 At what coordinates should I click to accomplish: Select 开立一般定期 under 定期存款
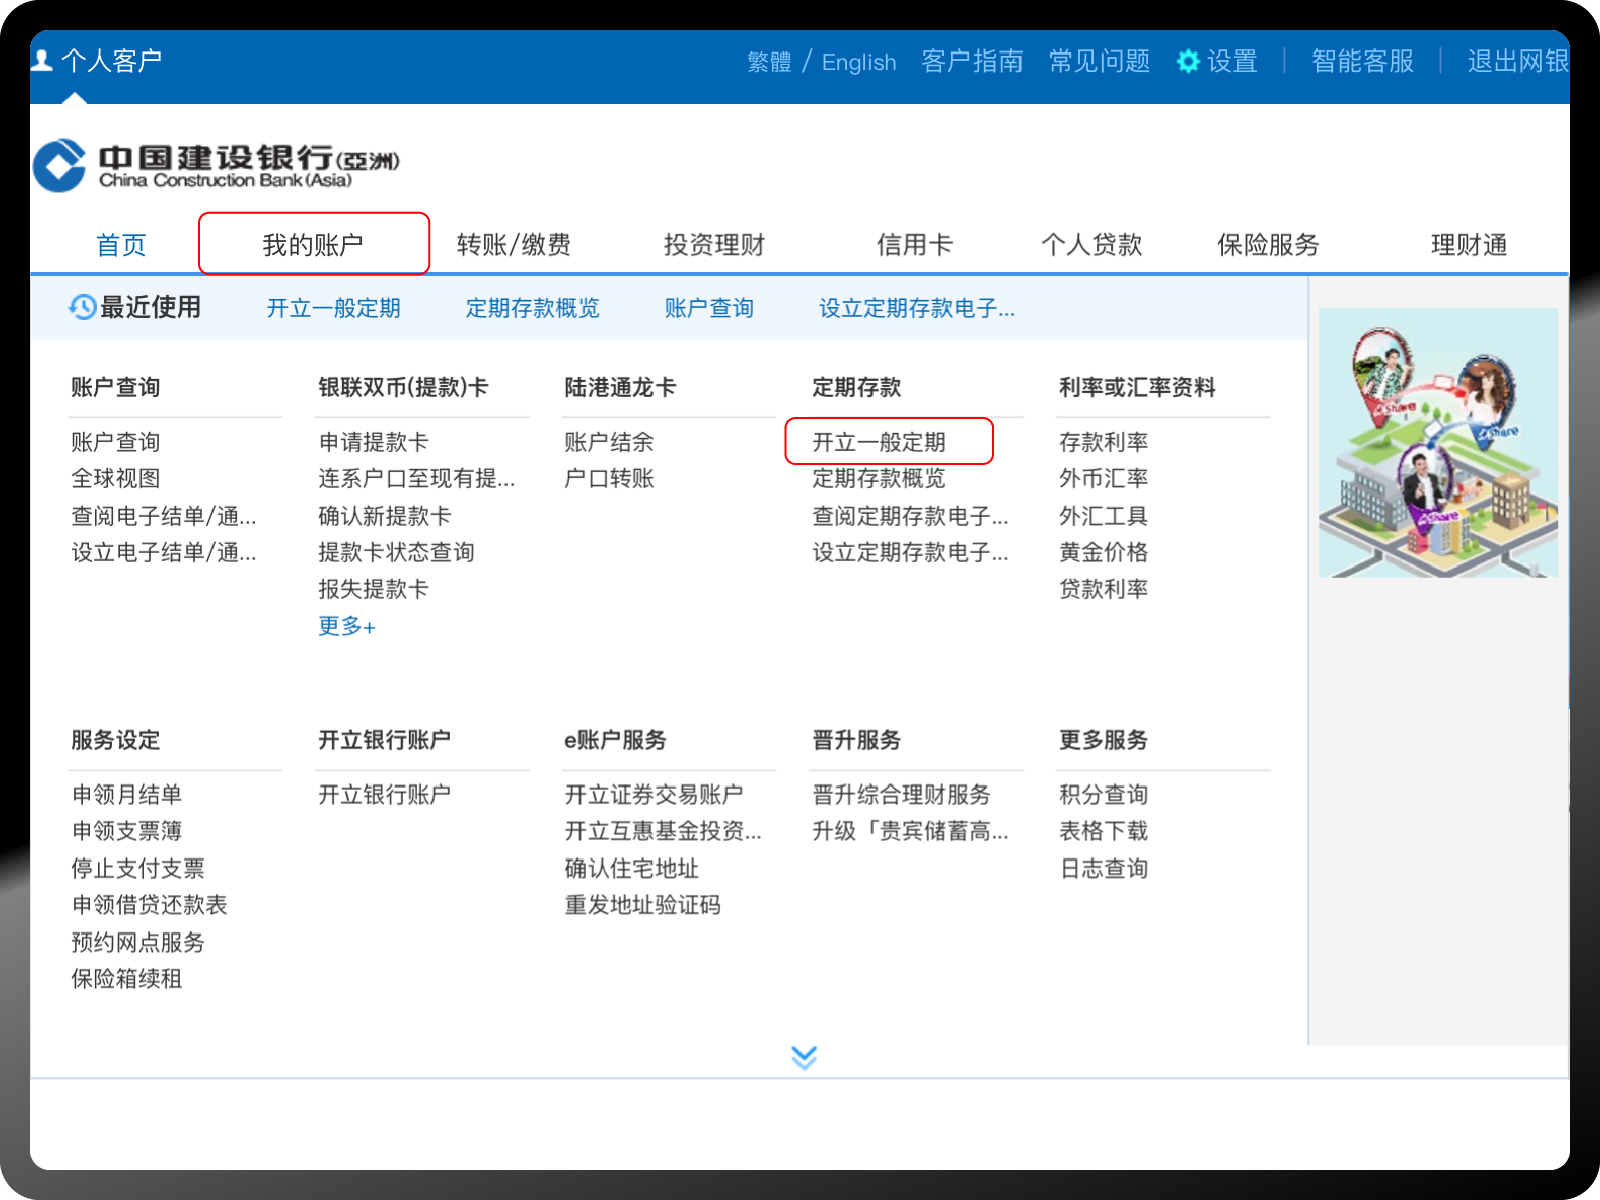pos(879,442)
